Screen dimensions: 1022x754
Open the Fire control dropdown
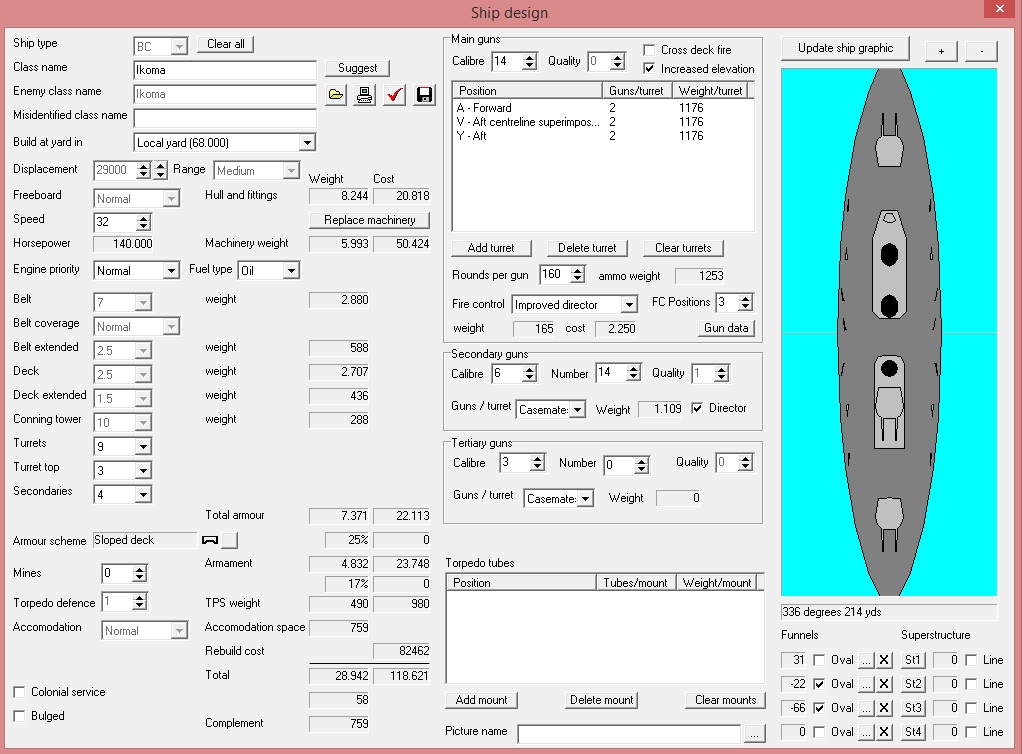coord(629,305)
